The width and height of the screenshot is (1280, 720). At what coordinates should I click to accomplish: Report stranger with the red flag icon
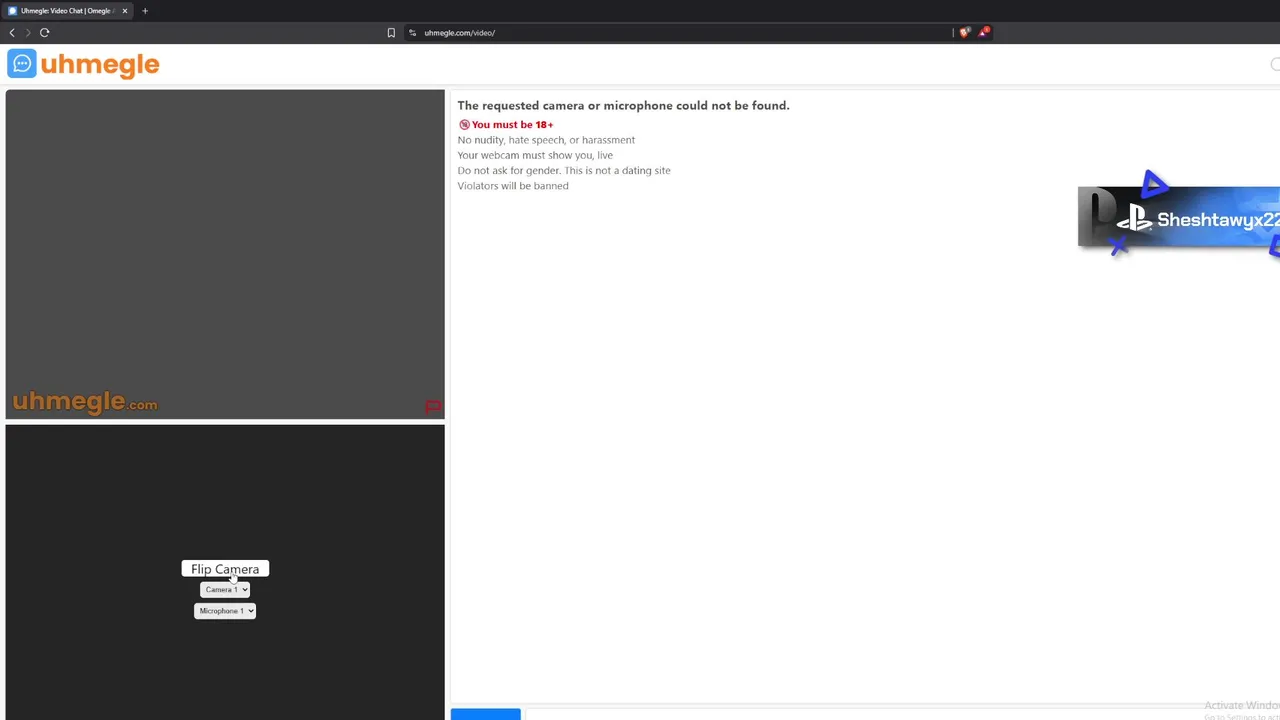coord(433,407)
